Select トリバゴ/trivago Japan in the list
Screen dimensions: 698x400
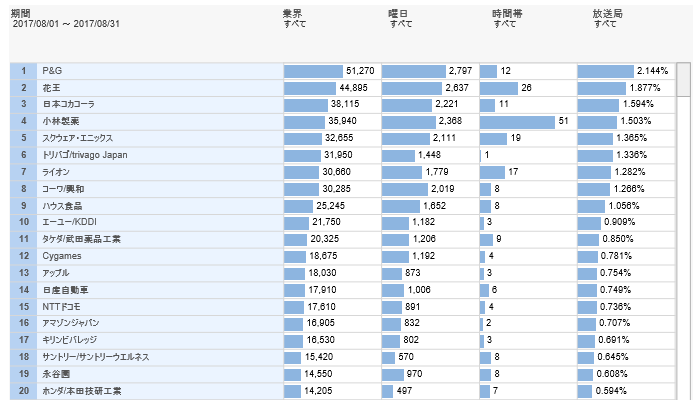86,154
